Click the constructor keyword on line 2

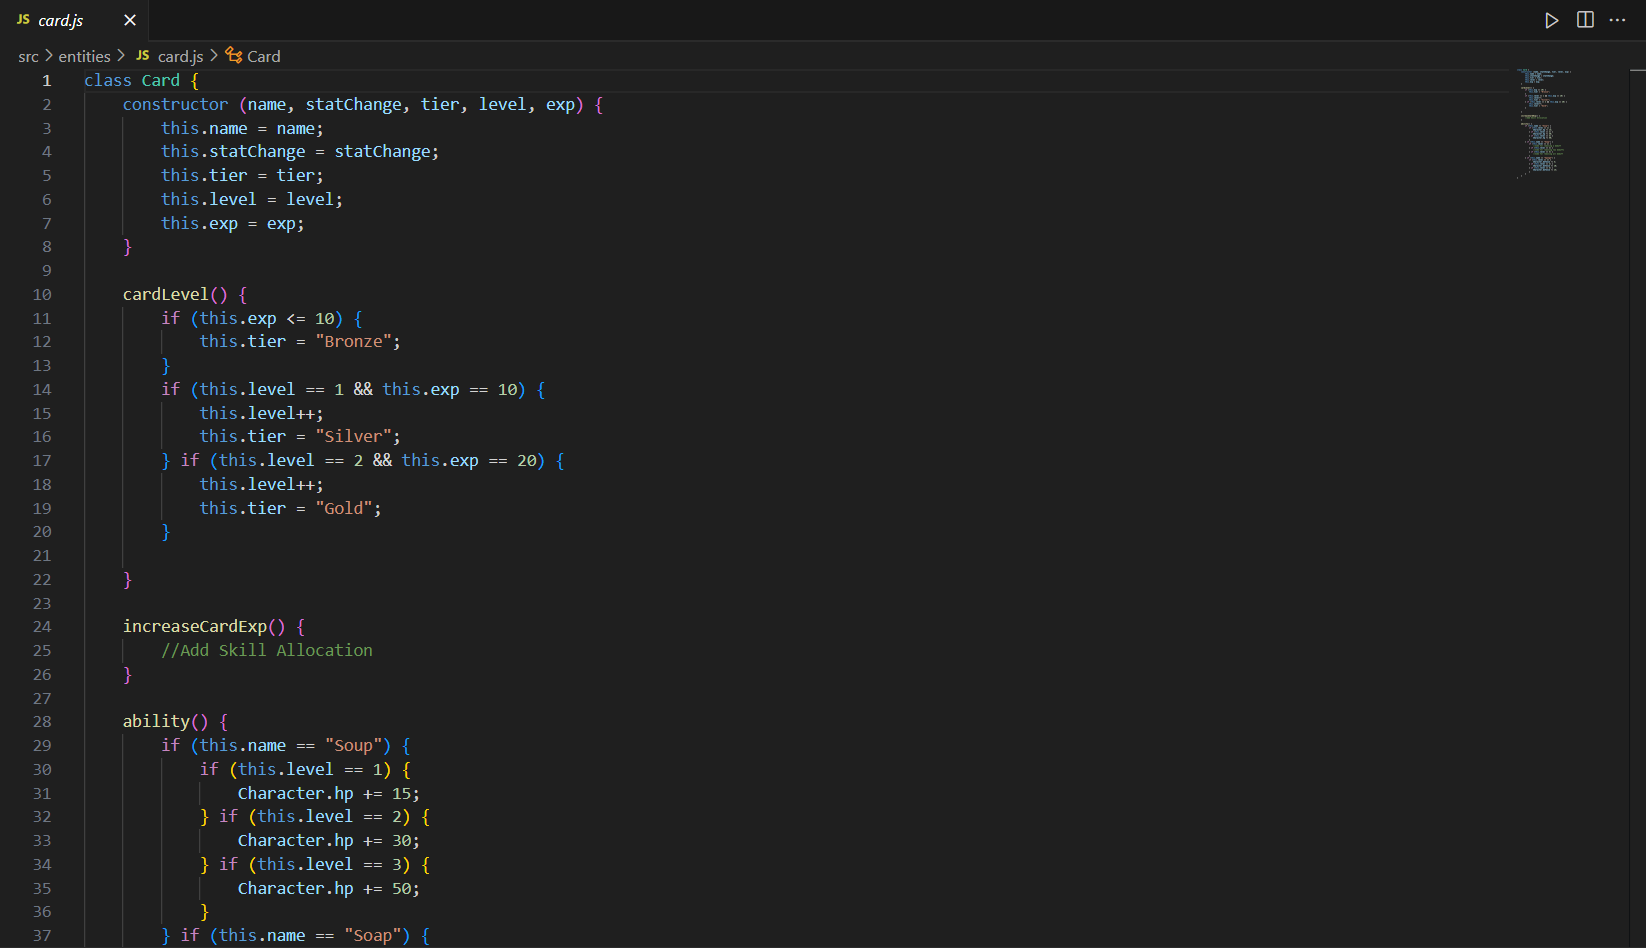pyautogui.click(x=175, y=104)
